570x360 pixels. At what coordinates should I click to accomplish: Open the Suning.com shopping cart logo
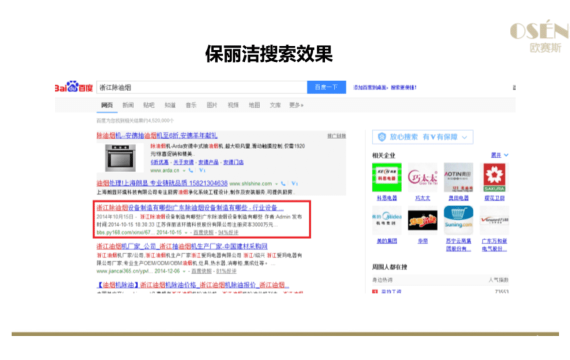pos(458,220)
